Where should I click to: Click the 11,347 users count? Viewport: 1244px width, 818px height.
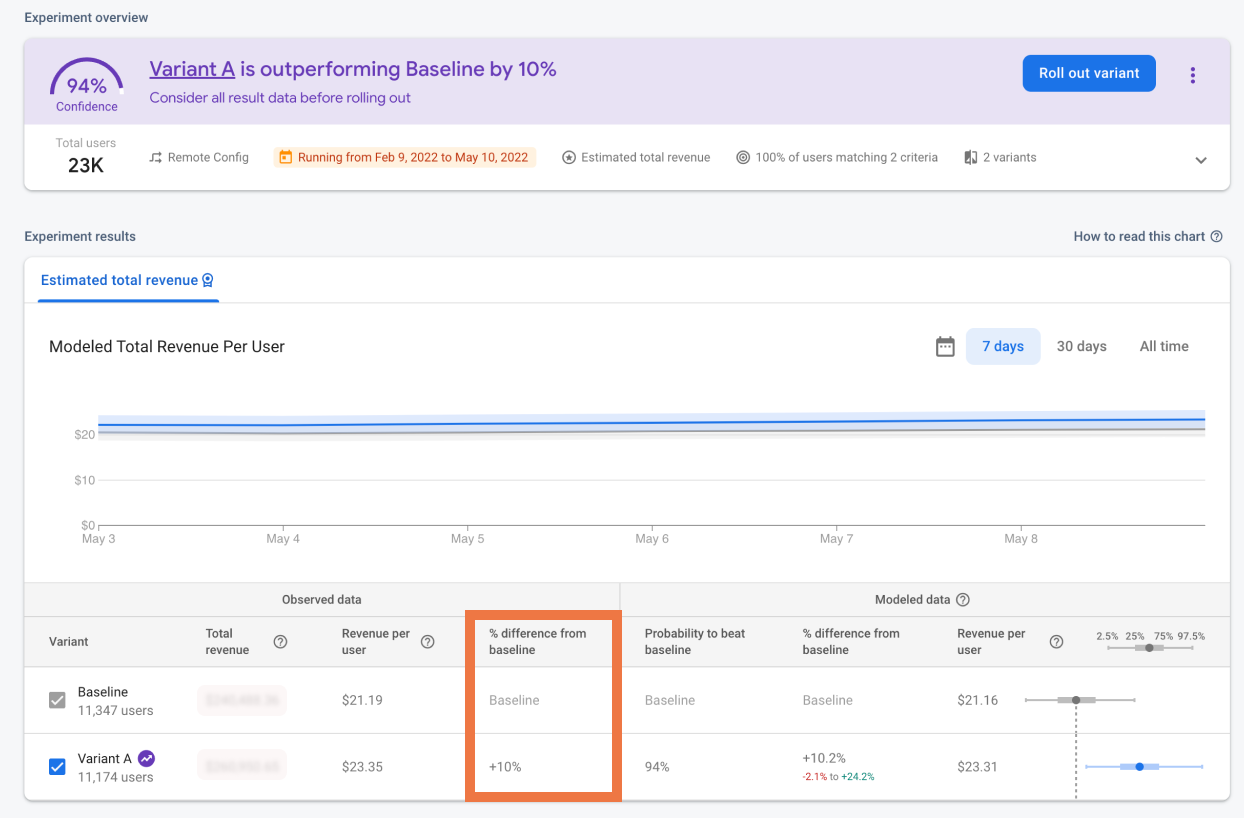(x=116, y=711)
